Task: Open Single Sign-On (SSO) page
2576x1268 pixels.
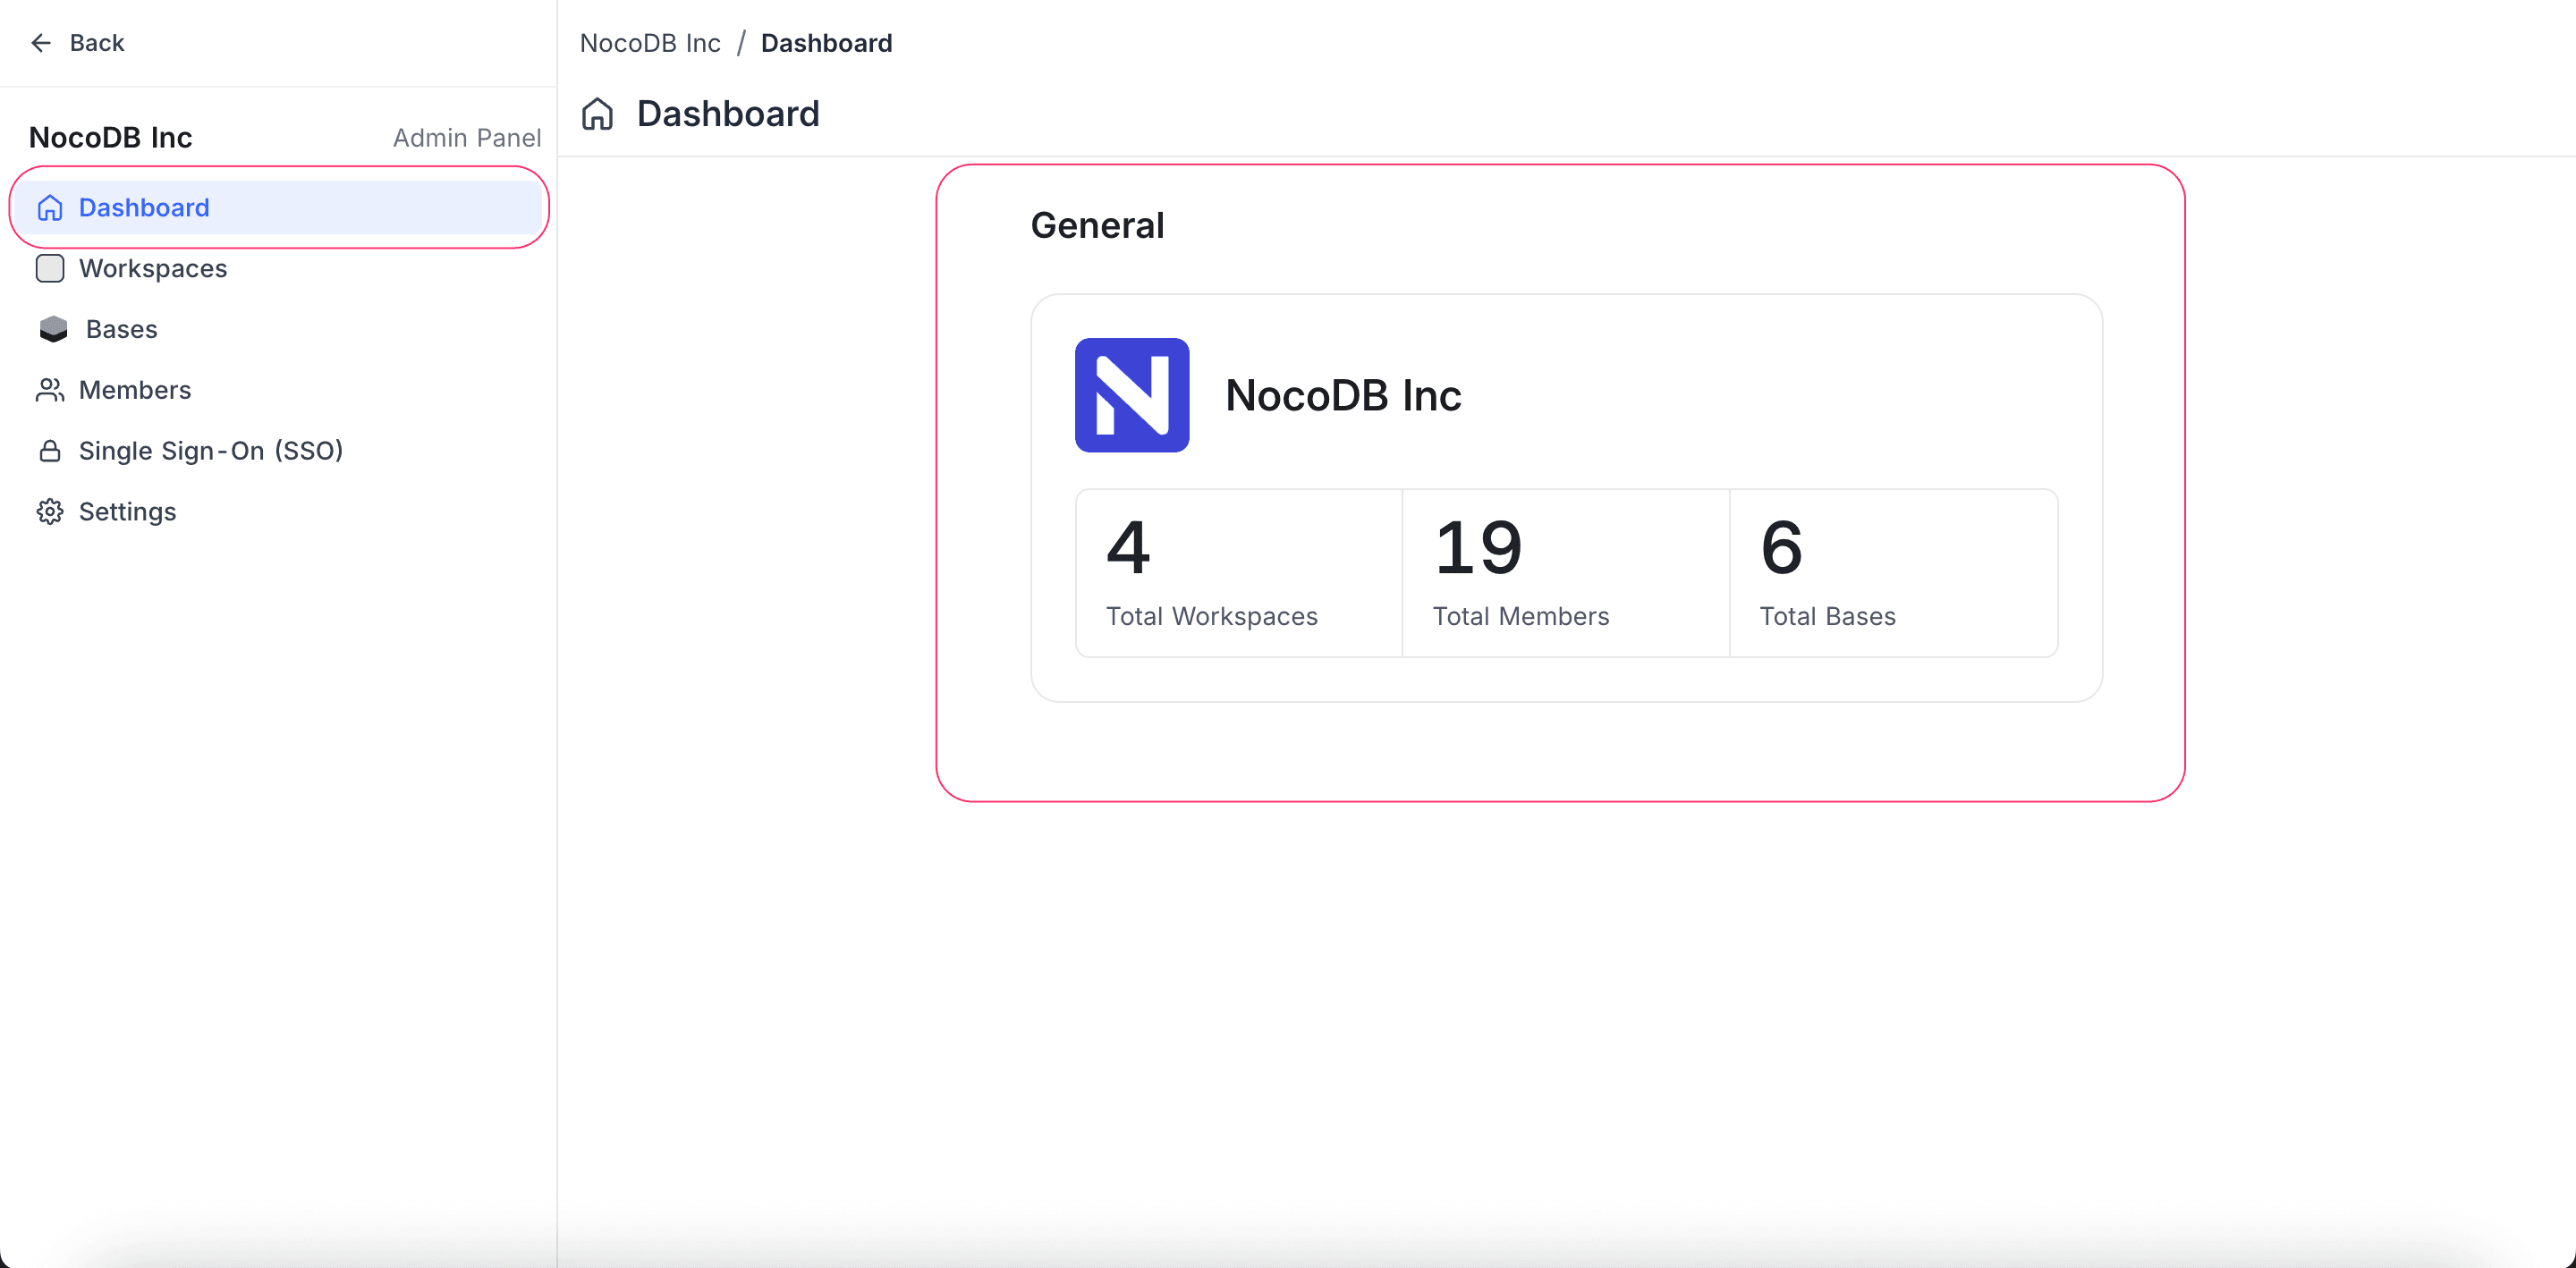Action: [x=210, y=451]
